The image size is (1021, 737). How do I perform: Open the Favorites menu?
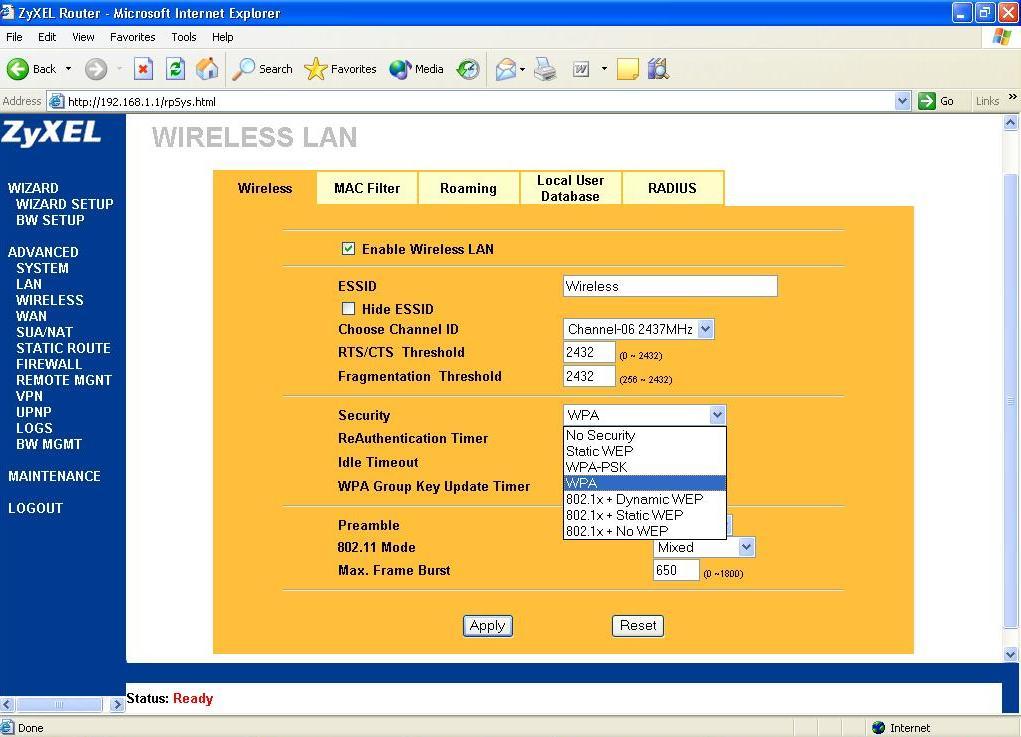click(133, 37)
